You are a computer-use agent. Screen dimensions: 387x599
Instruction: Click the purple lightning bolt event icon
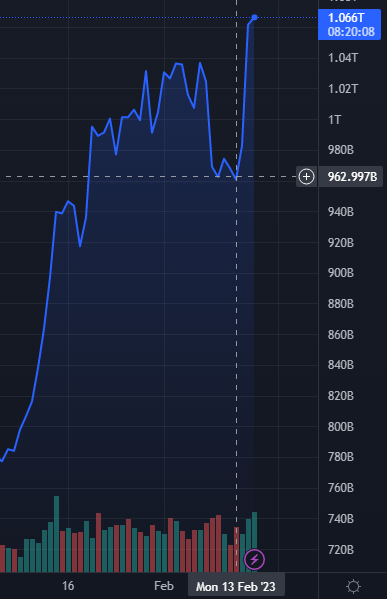[254, 560]
